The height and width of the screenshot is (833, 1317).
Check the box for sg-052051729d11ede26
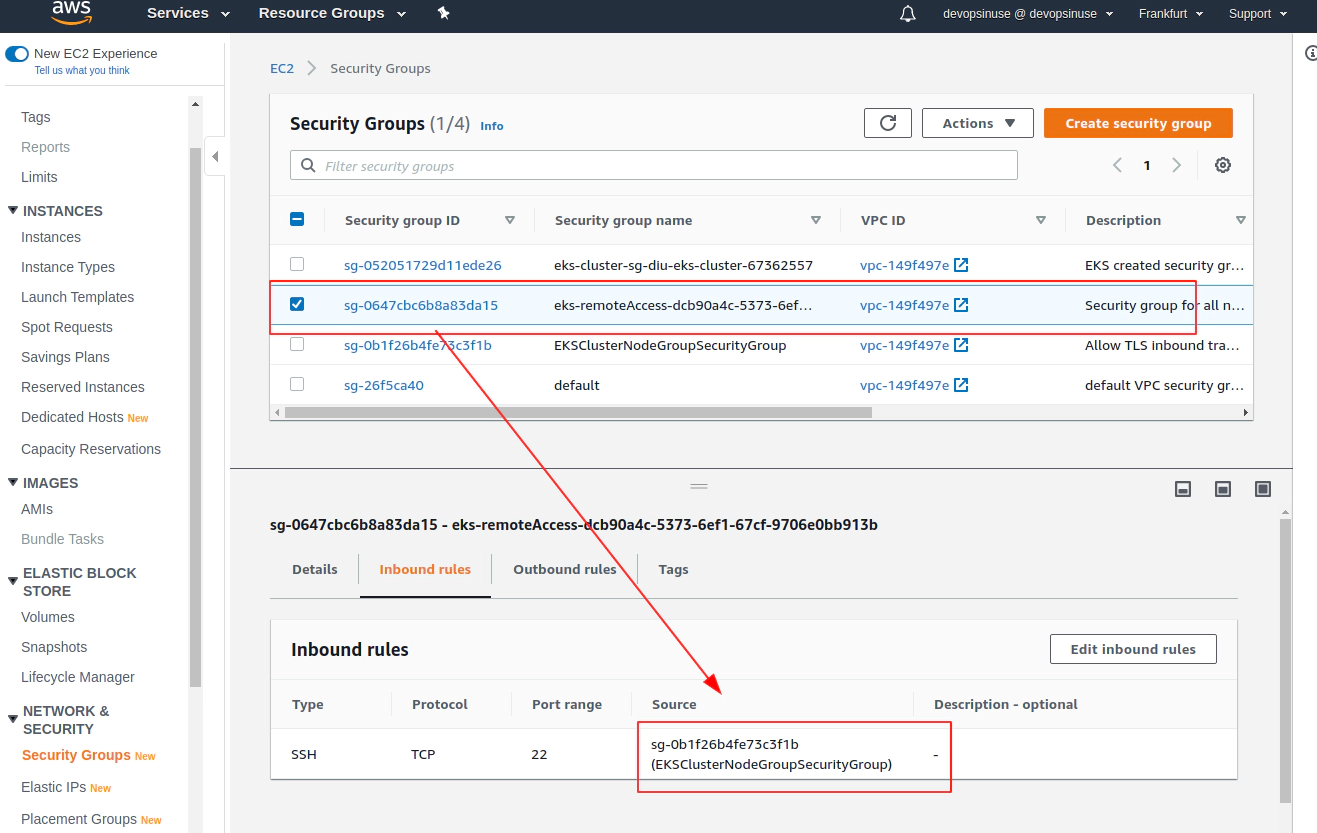pyautogui.click(x=297, y=264)
